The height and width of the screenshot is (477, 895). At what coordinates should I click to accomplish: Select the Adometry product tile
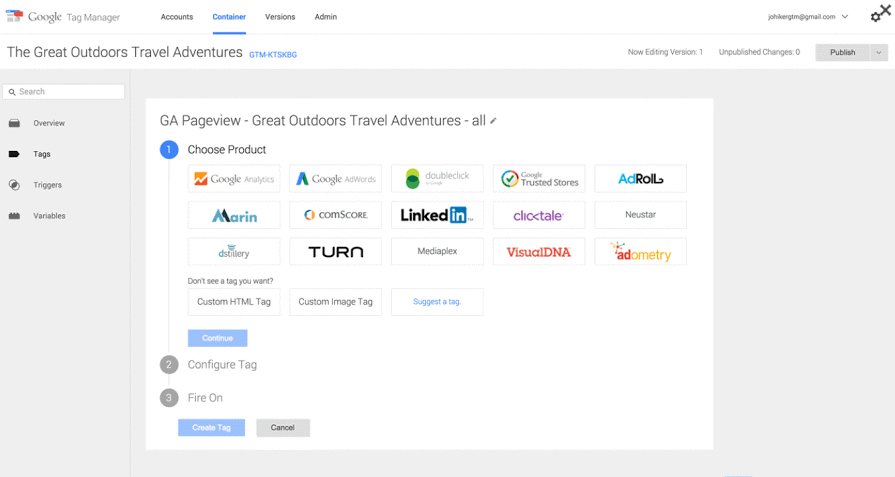point(640,252)
